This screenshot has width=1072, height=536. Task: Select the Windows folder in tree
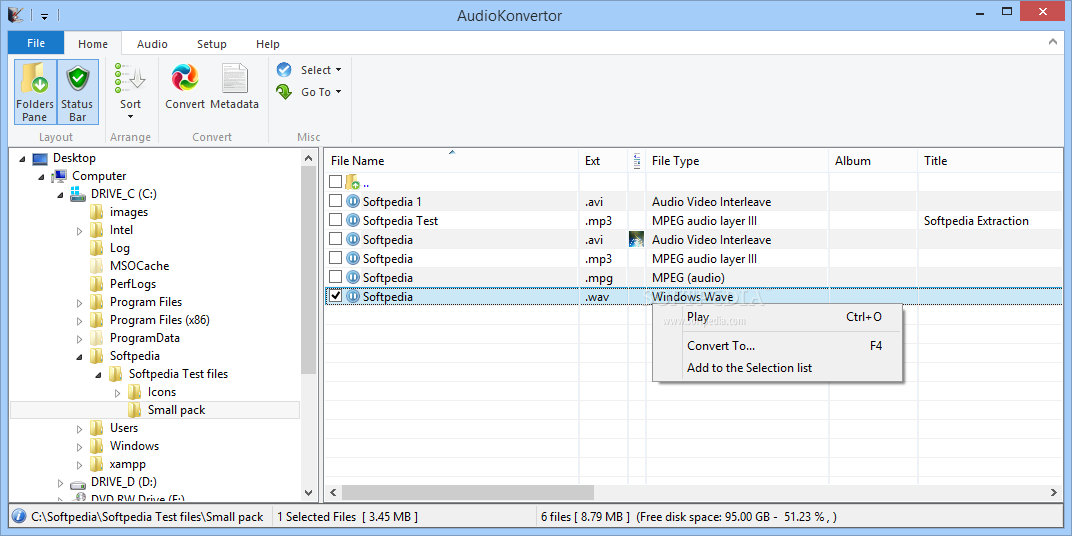click(x=134, y=446)
